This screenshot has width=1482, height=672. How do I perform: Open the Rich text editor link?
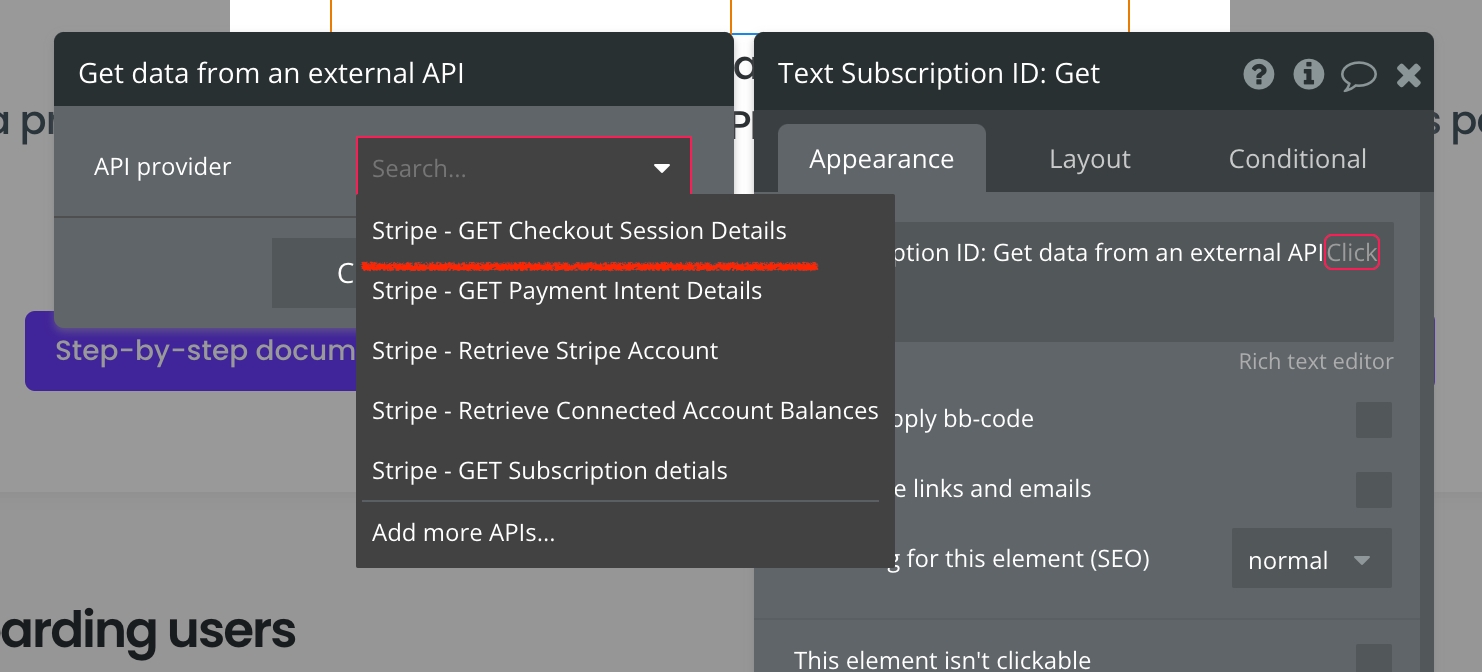(1315, 362)
